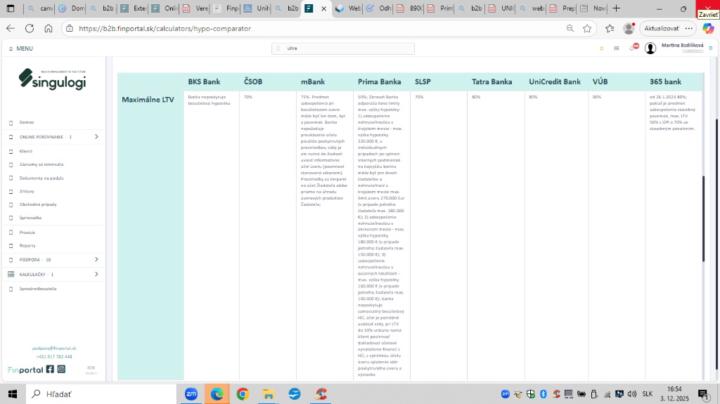Image resolution: width=720 pixels, height=404 pixels.
Task: Click the singulogi logo link
Action: click(x=52, y=80)
